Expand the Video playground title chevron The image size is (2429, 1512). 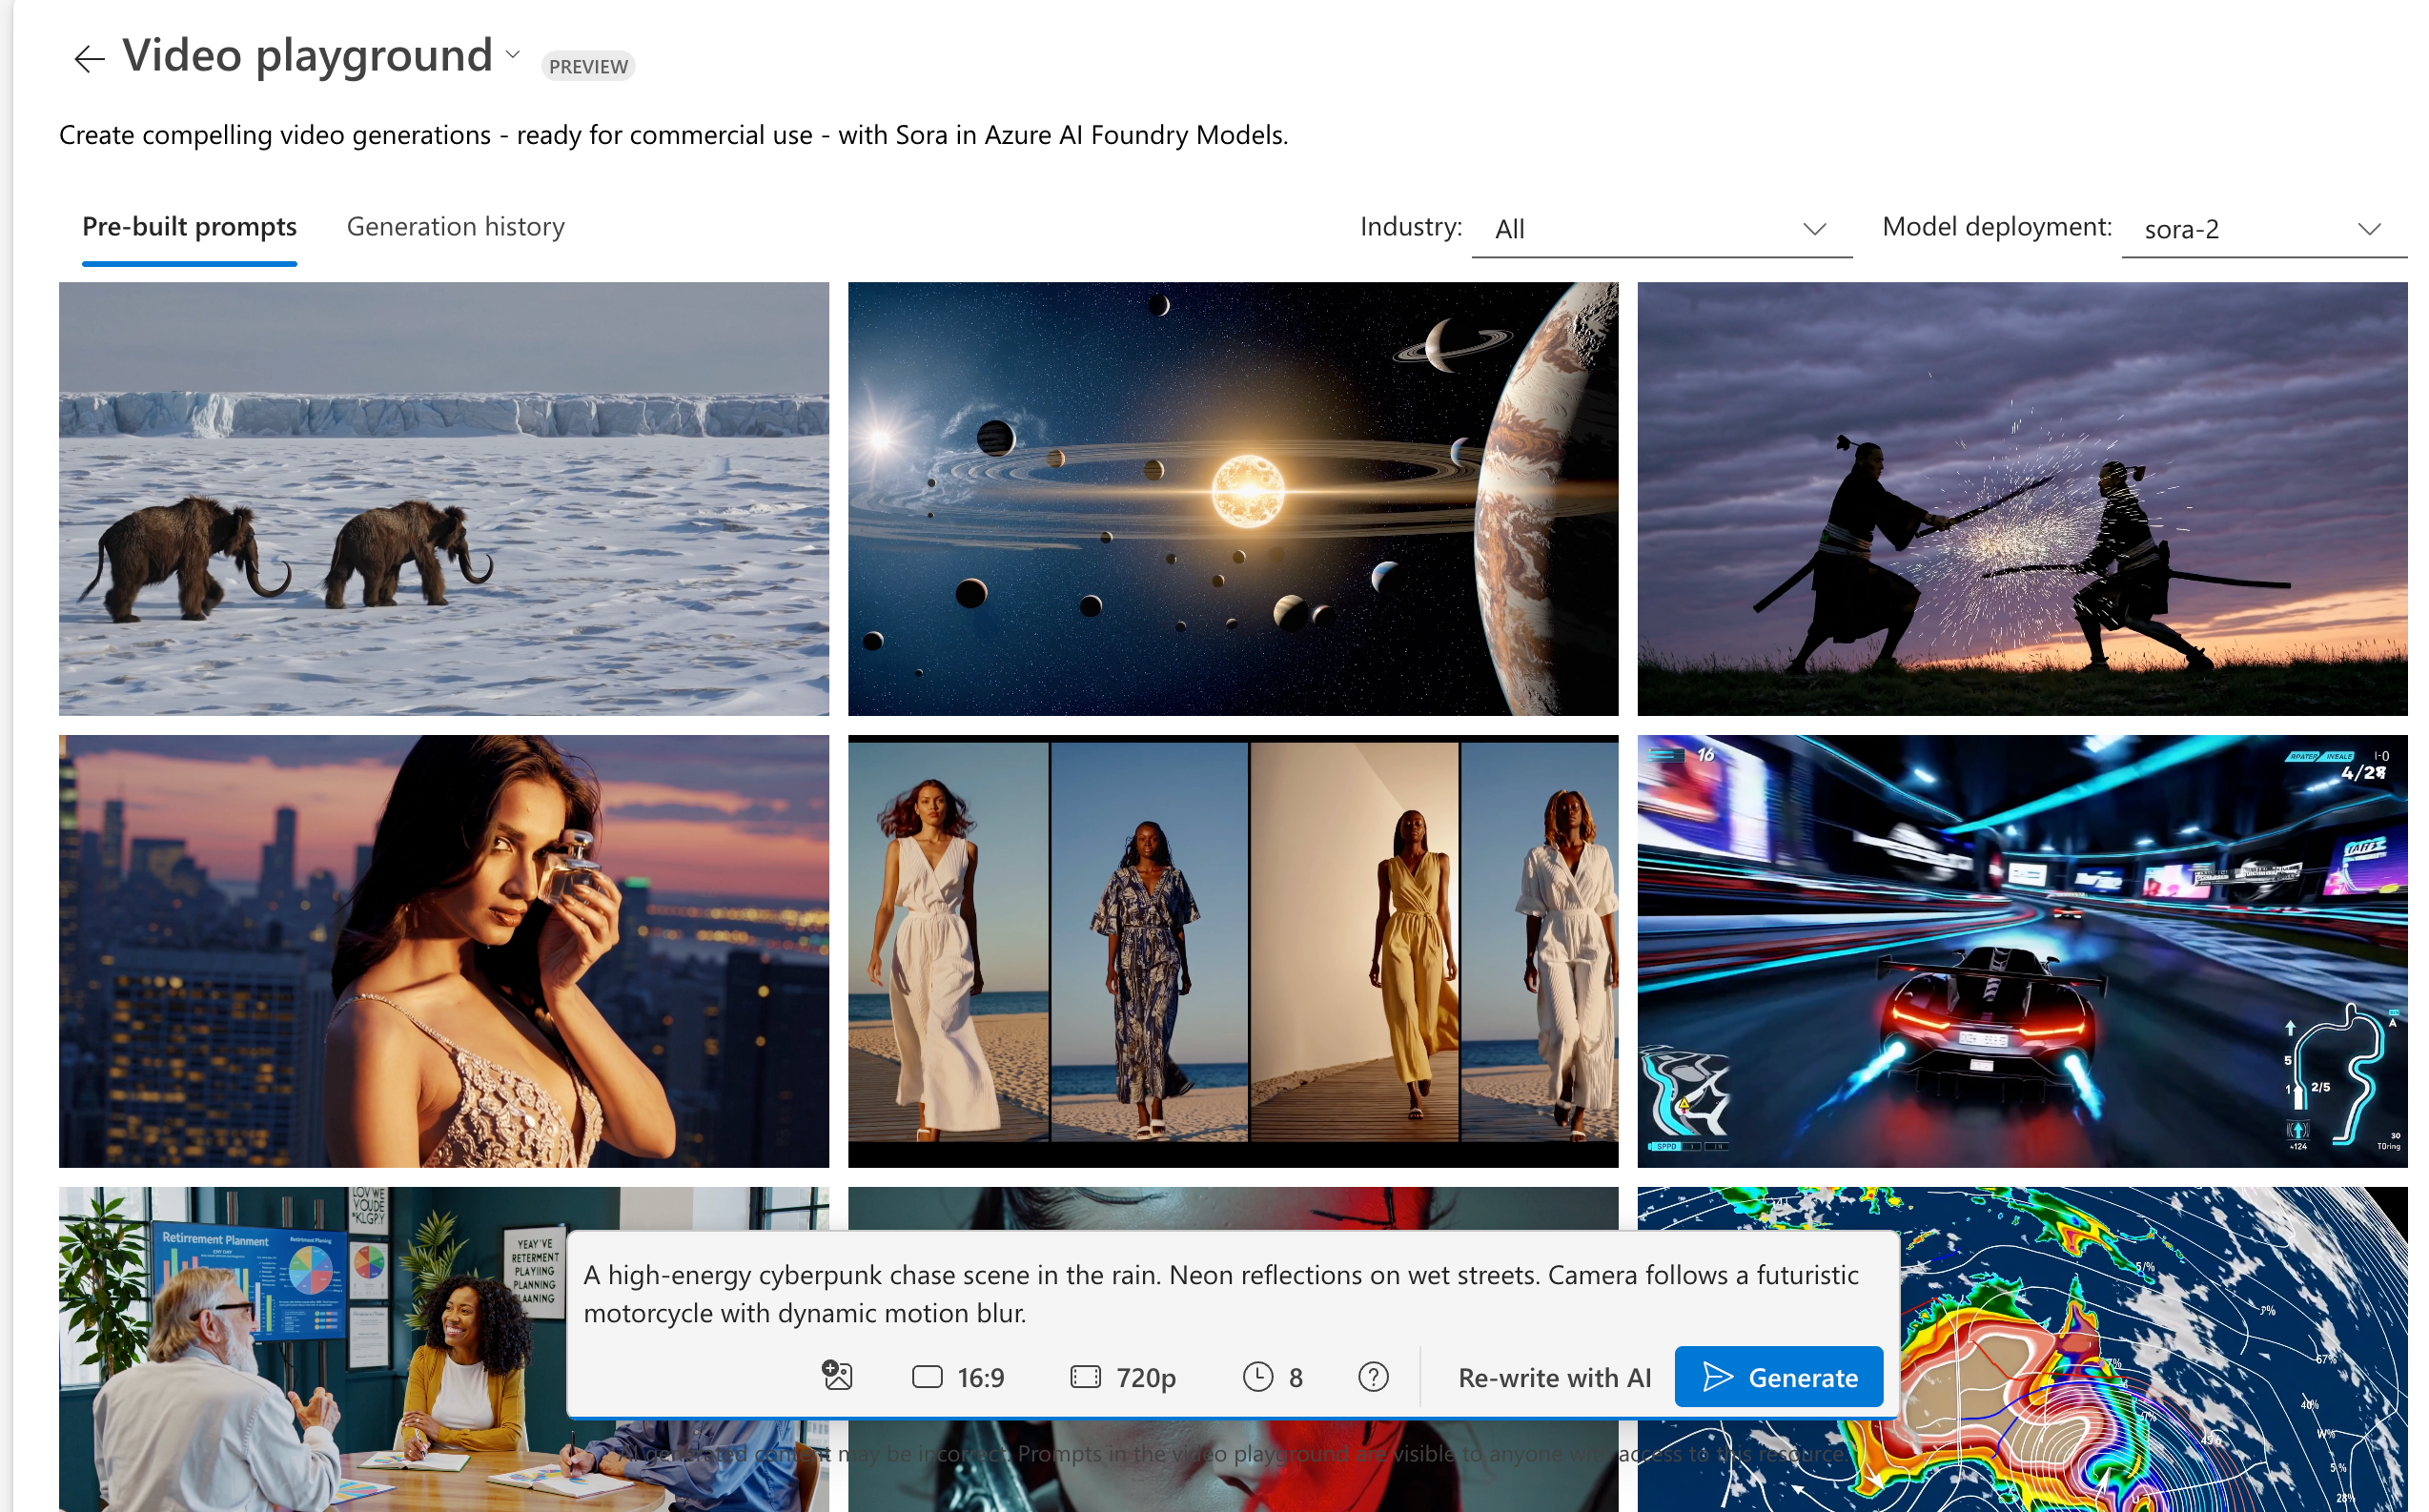pyautogui.click(x=513, y=55)
